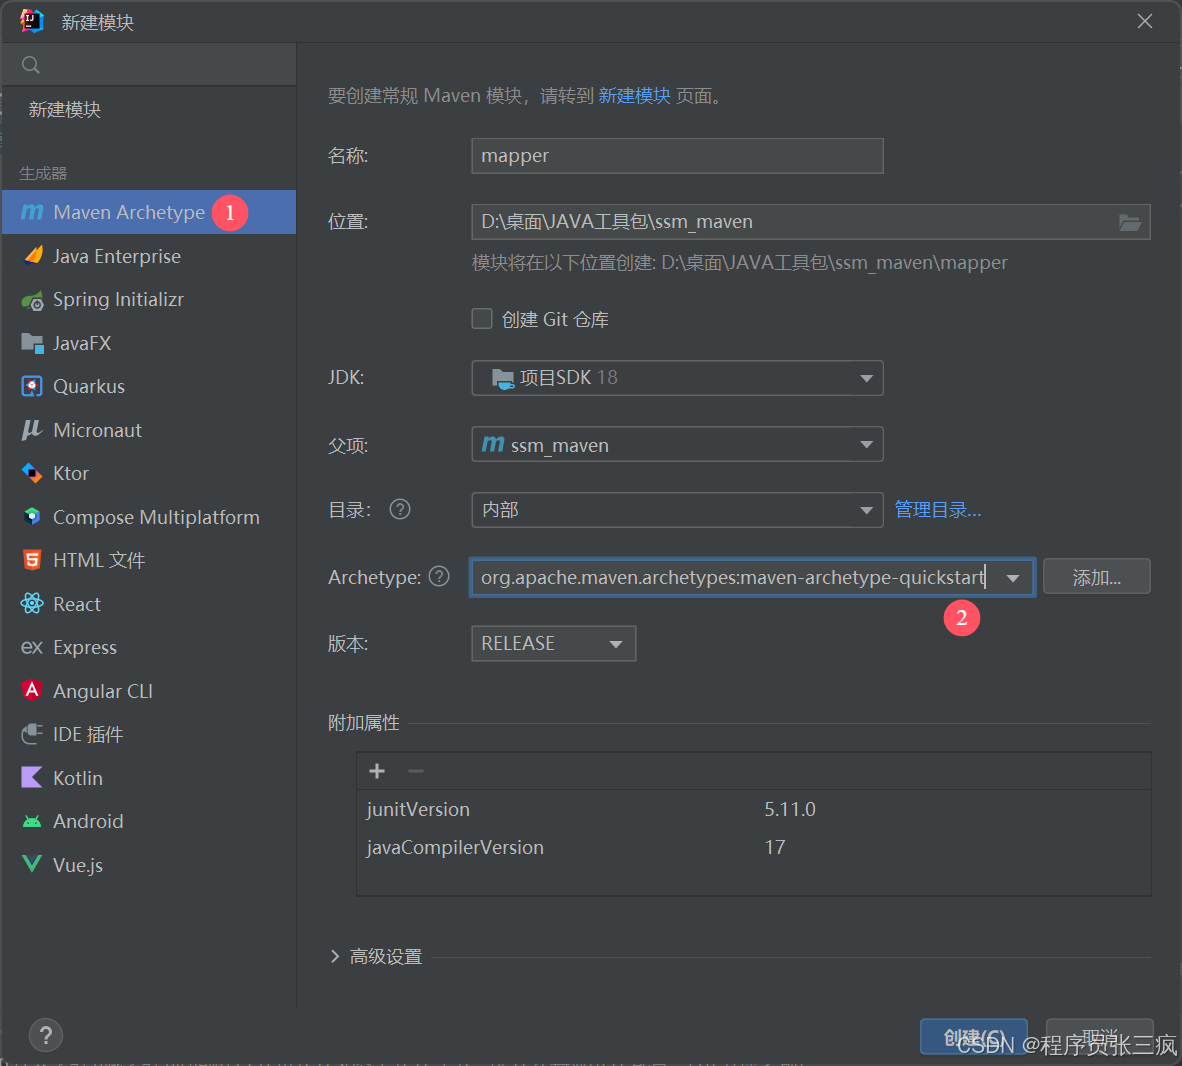Select Micronaut generator

click(149, 430)
